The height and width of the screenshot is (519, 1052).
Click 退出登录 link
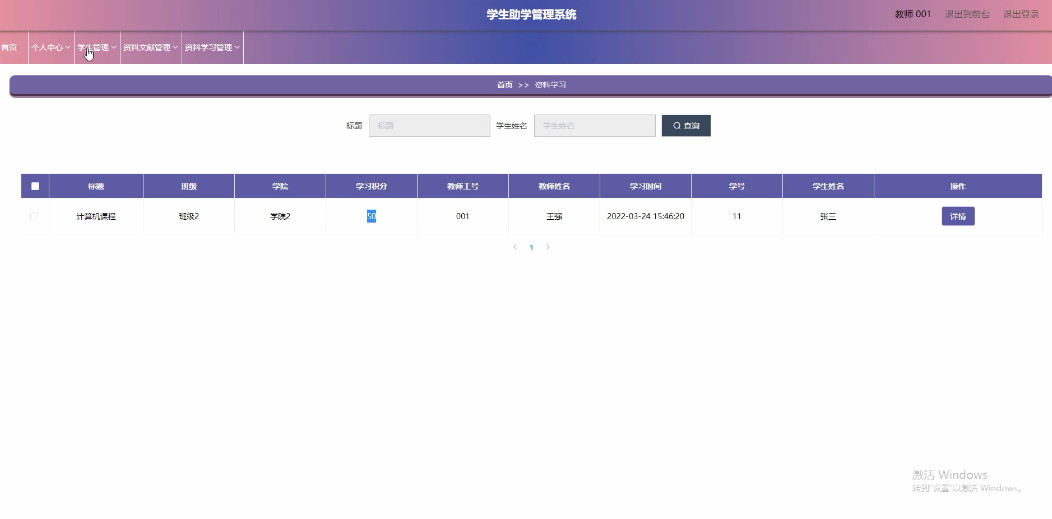1020,14
